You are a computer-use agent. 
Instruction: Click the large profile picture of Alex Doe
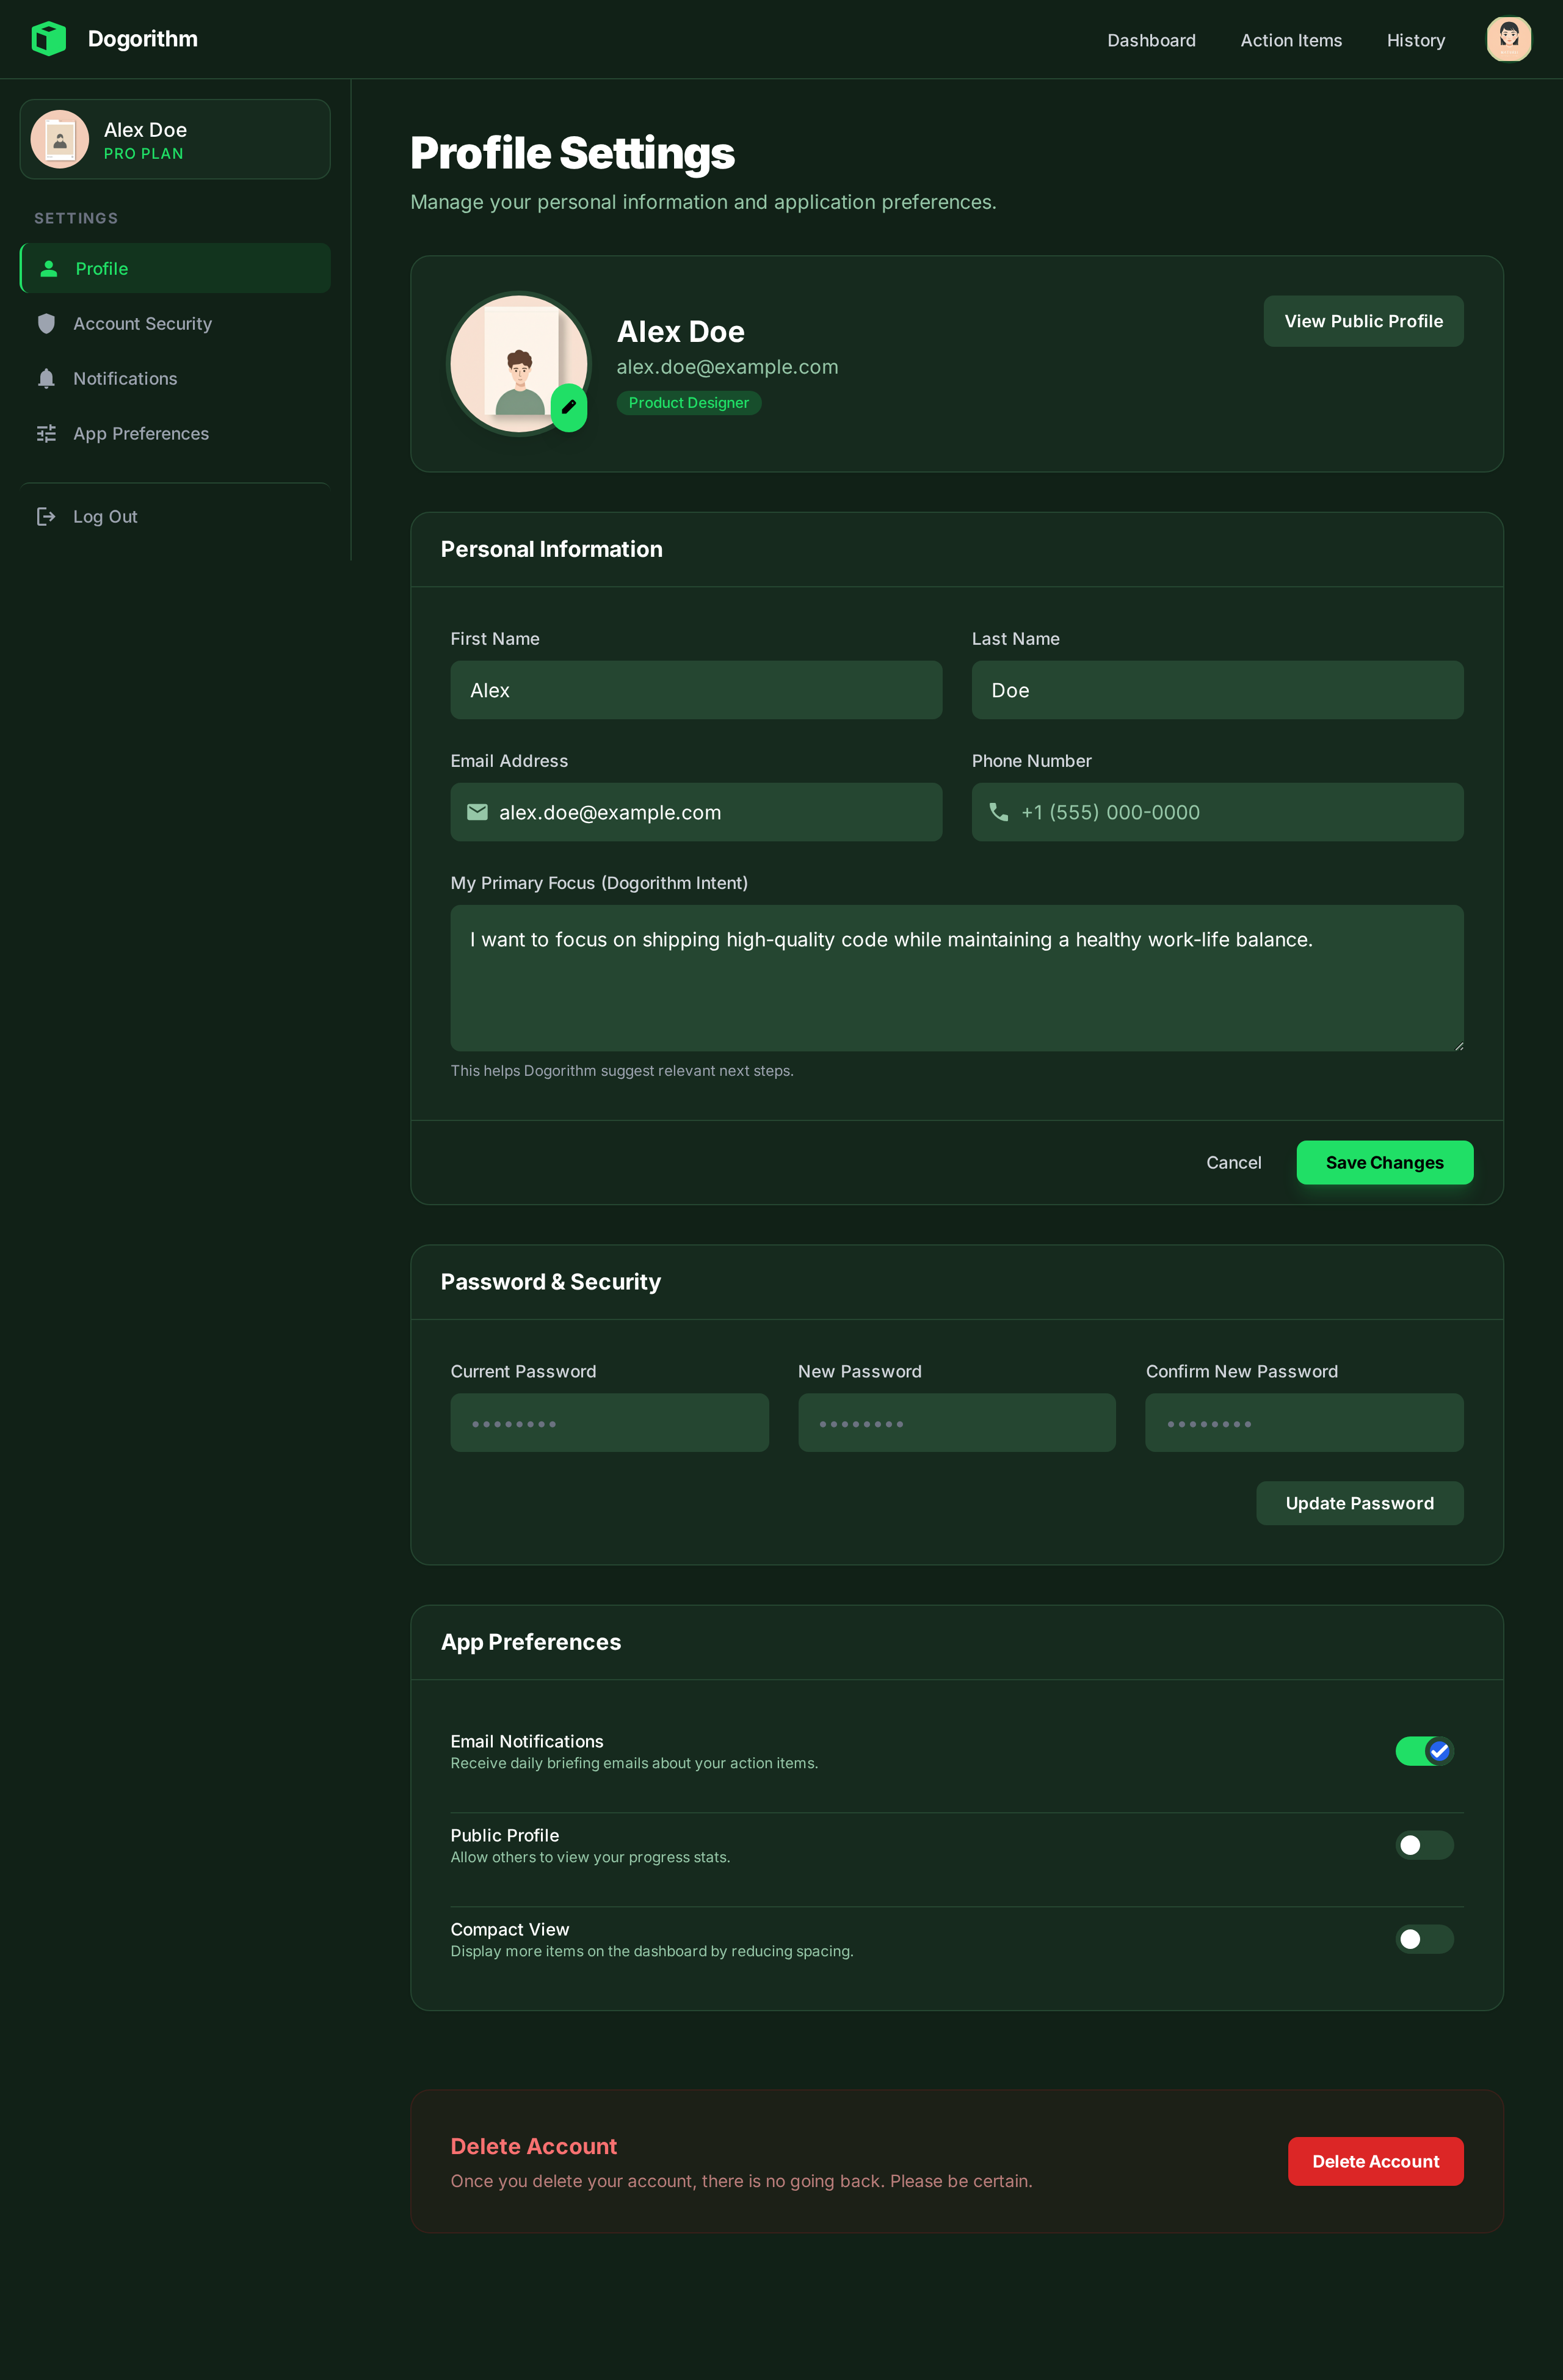point(518,364)
